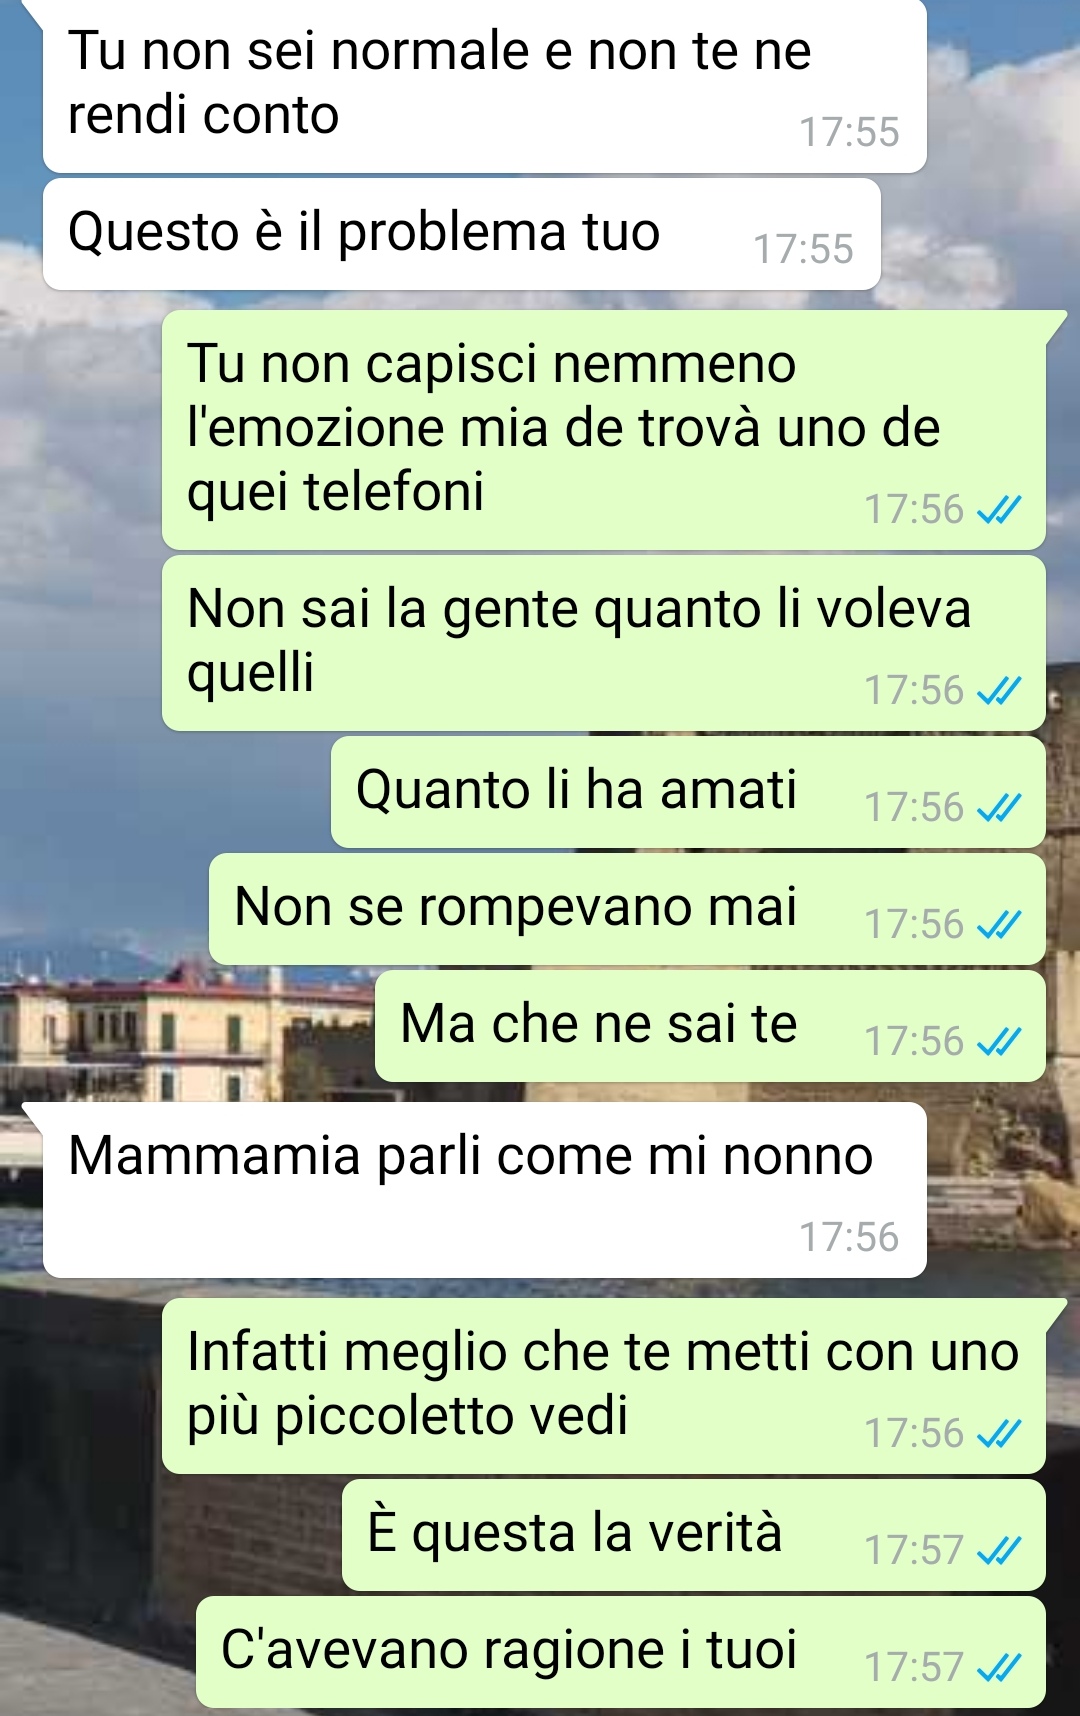Tap double check on 'più piccoletto vedi' message

tap(998, 1434)
